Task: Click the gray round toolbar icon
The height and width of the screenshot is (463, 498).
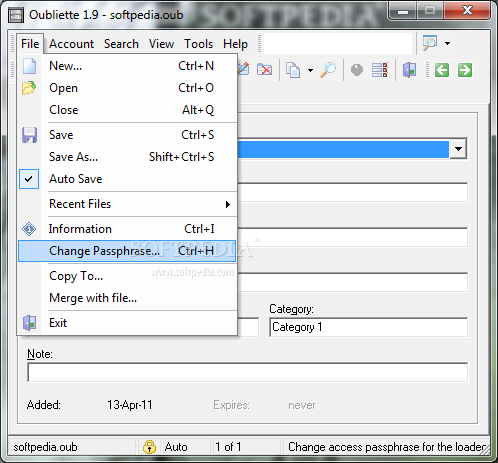Action: [x=357, y=70]
